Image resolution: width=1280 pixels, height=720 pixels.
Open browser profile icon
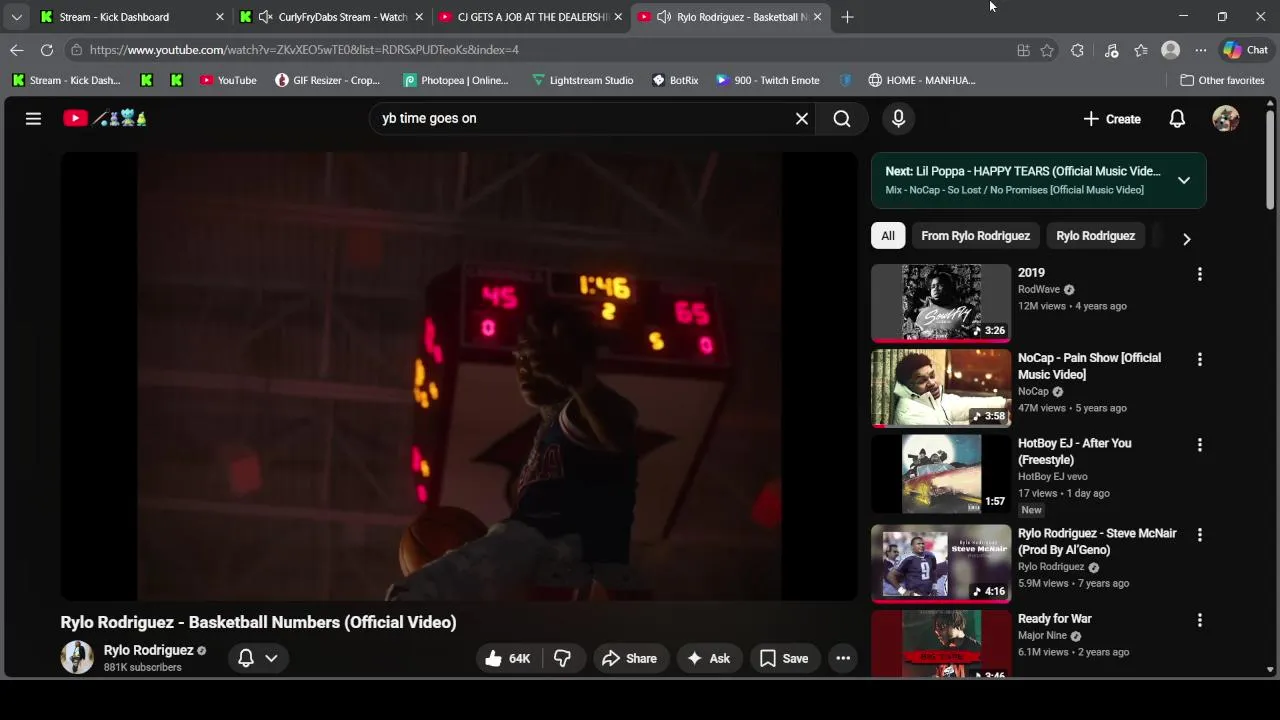coord(1170,50)
